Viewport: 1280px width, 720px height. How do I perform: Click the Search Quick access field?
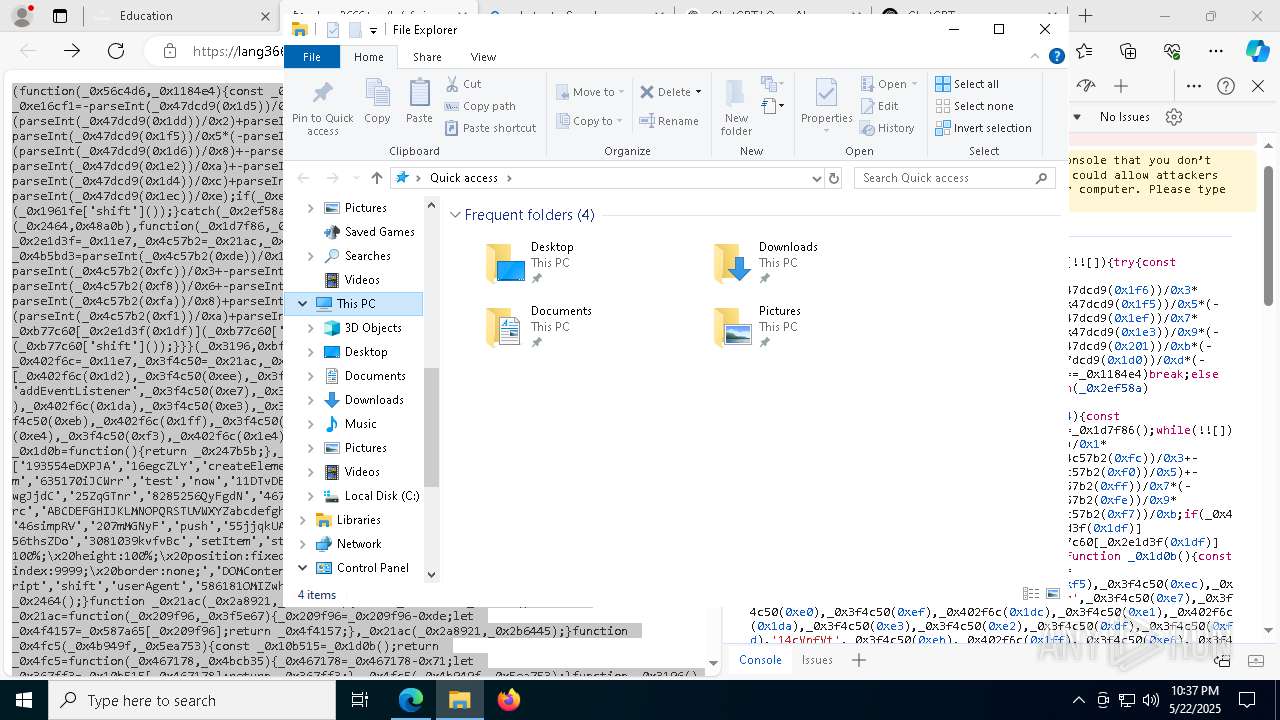pyautogui.click(x=955, y=178)
